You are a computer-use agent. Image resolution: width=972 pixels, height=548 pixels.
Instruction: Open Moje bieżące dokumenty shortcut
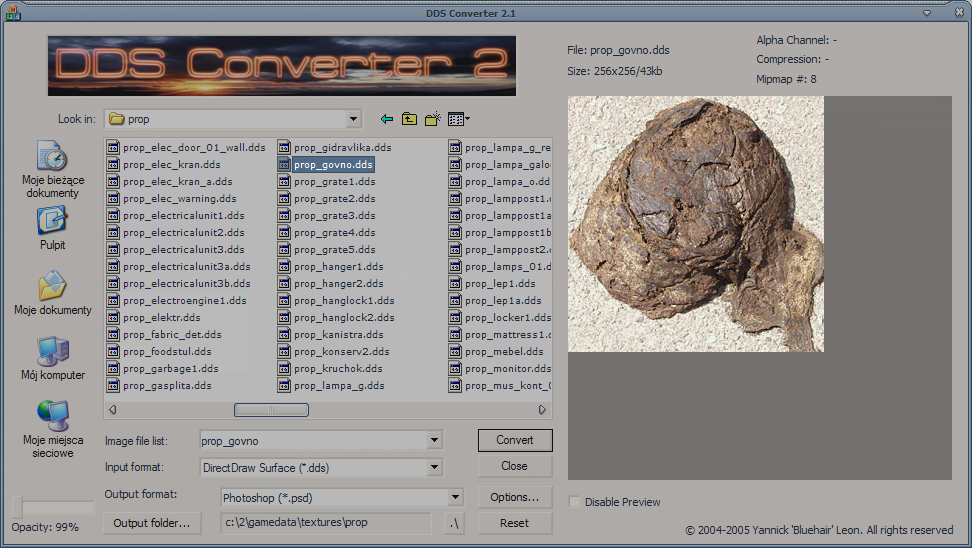click(x=52, y=169)
